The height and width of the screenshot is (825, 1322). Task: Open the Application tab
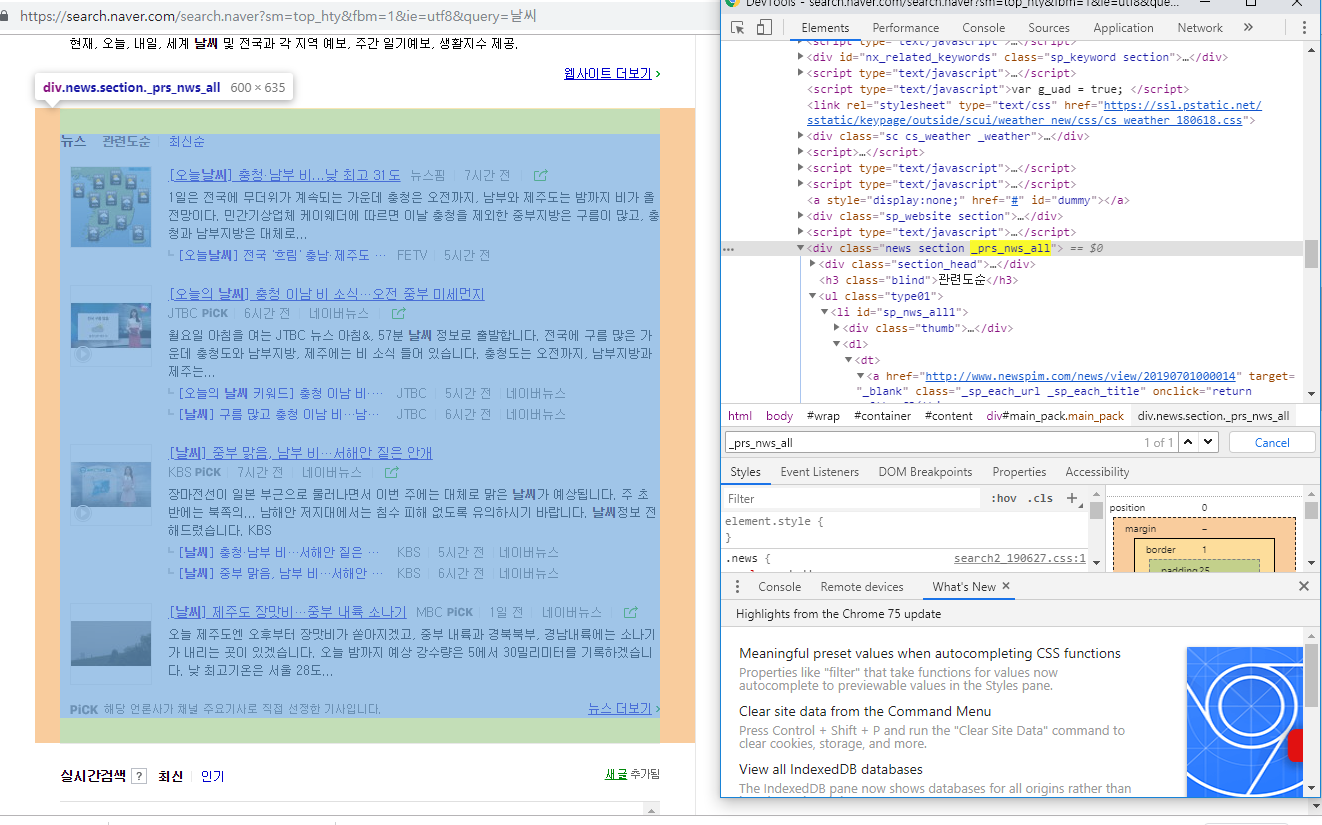click(1123, 28)
